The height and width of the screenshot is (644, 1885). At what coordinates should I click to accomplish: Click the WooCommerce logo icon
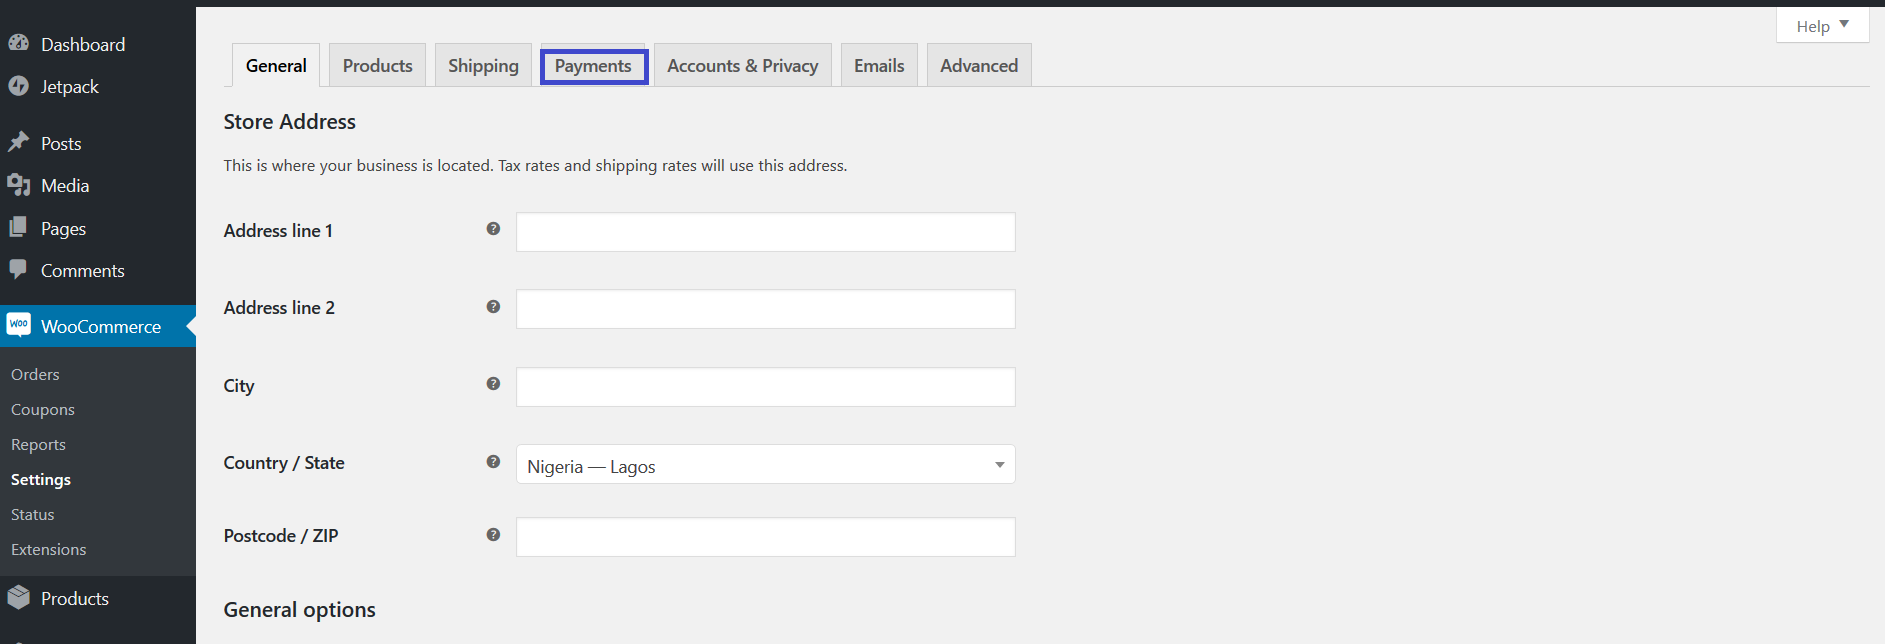pos(19,325)
